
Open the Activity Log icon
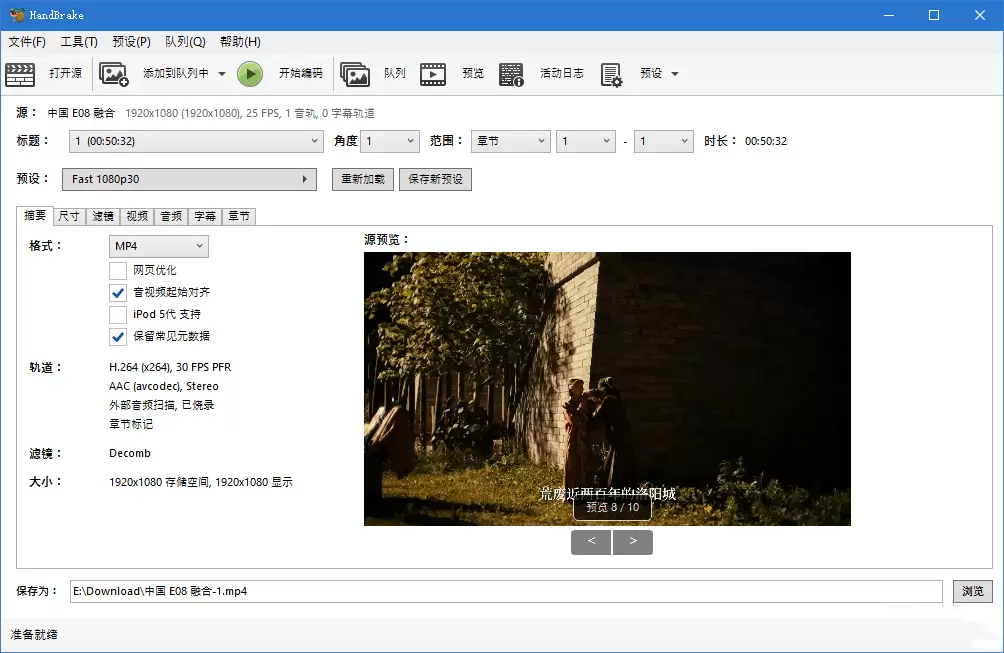[512, 74]
